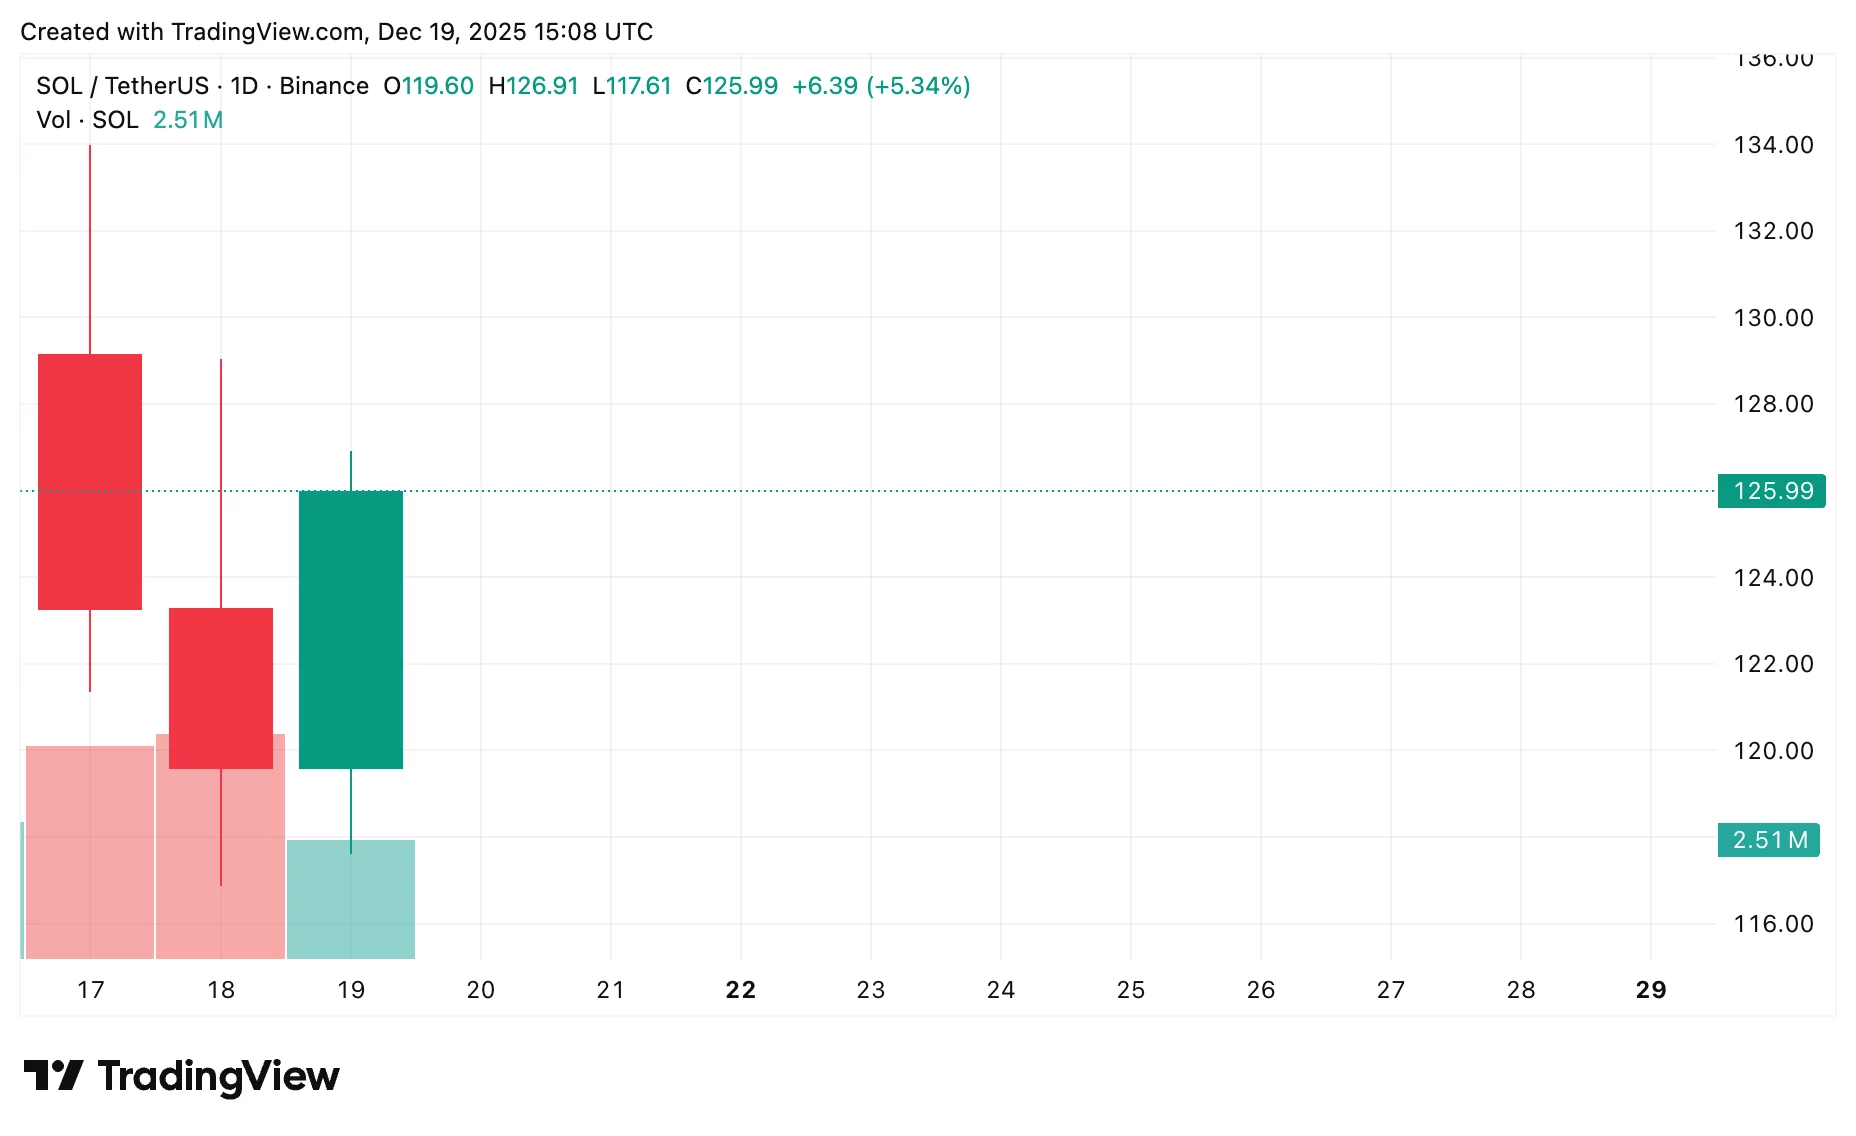Image resolution: width=1856 pixels, height=1136 pixels.
Task: Click the High value H126.91 in legend
Action: coord(533,86)
